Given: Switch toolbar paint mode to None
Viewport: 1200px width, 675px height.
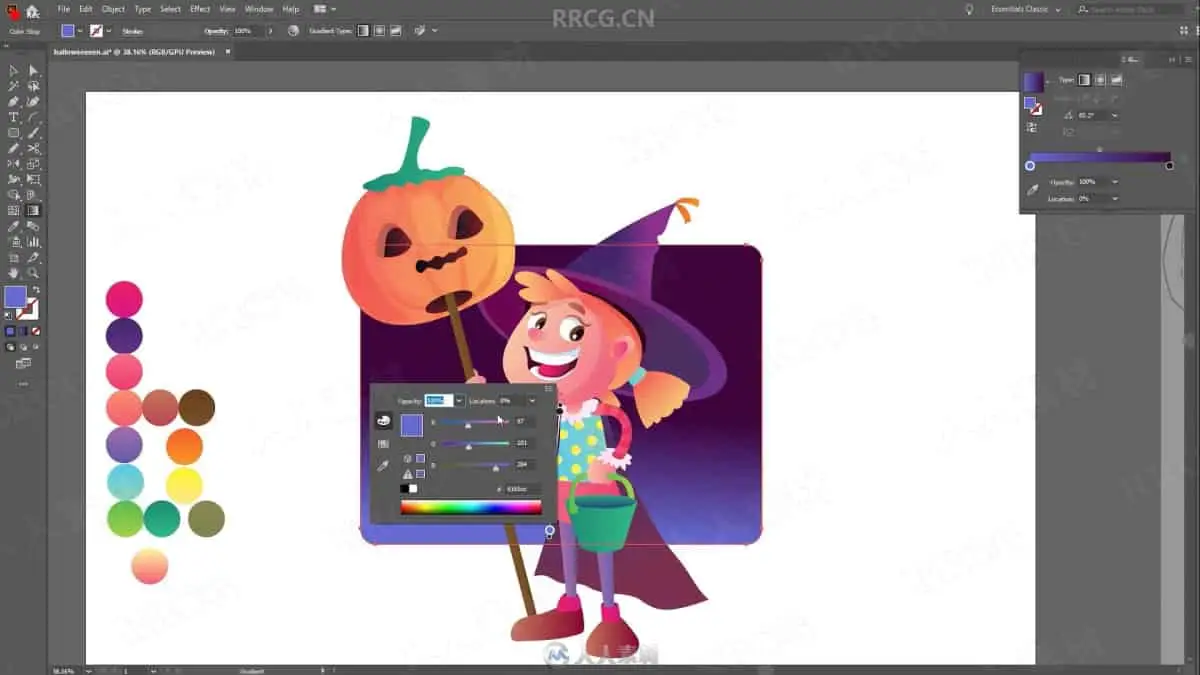Looking at the screenshot, I should click(x=35, y=331).
